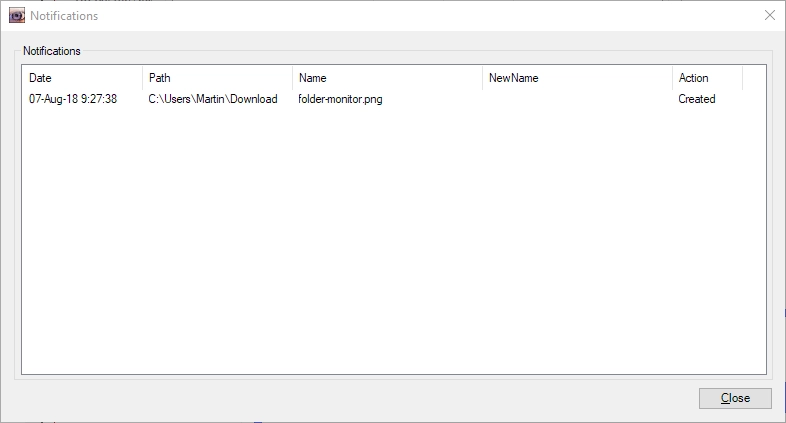Sort by the Name column header
Viewport: 786px width, 423px height.
[x=387, y=78]
